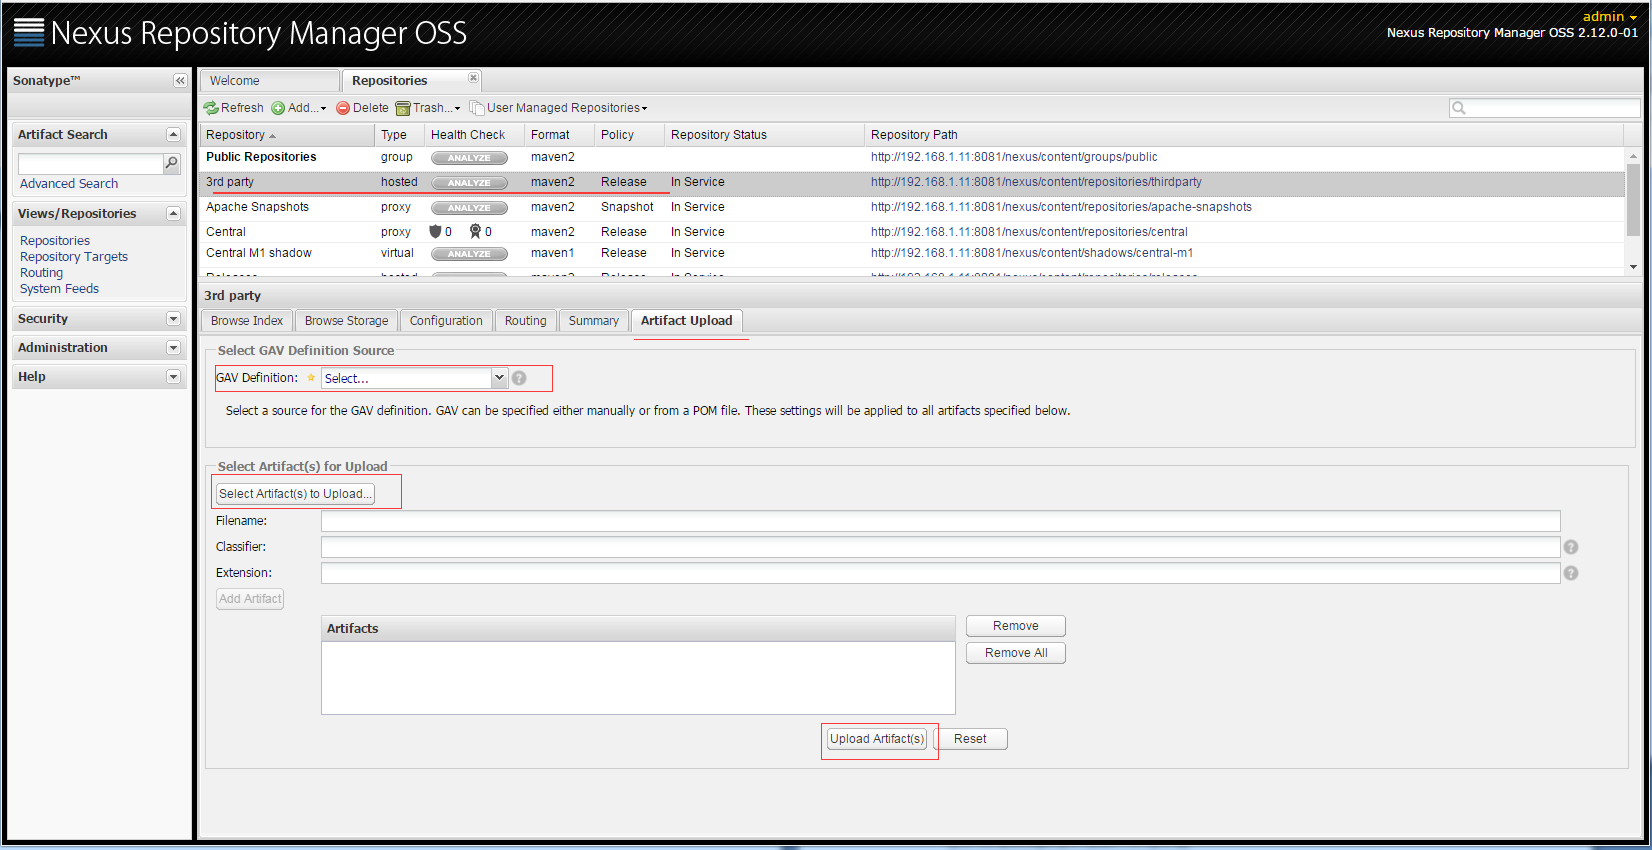Click the Delete repository button
The height and width of the screenshot is (850, 1652).
point(362,108)
